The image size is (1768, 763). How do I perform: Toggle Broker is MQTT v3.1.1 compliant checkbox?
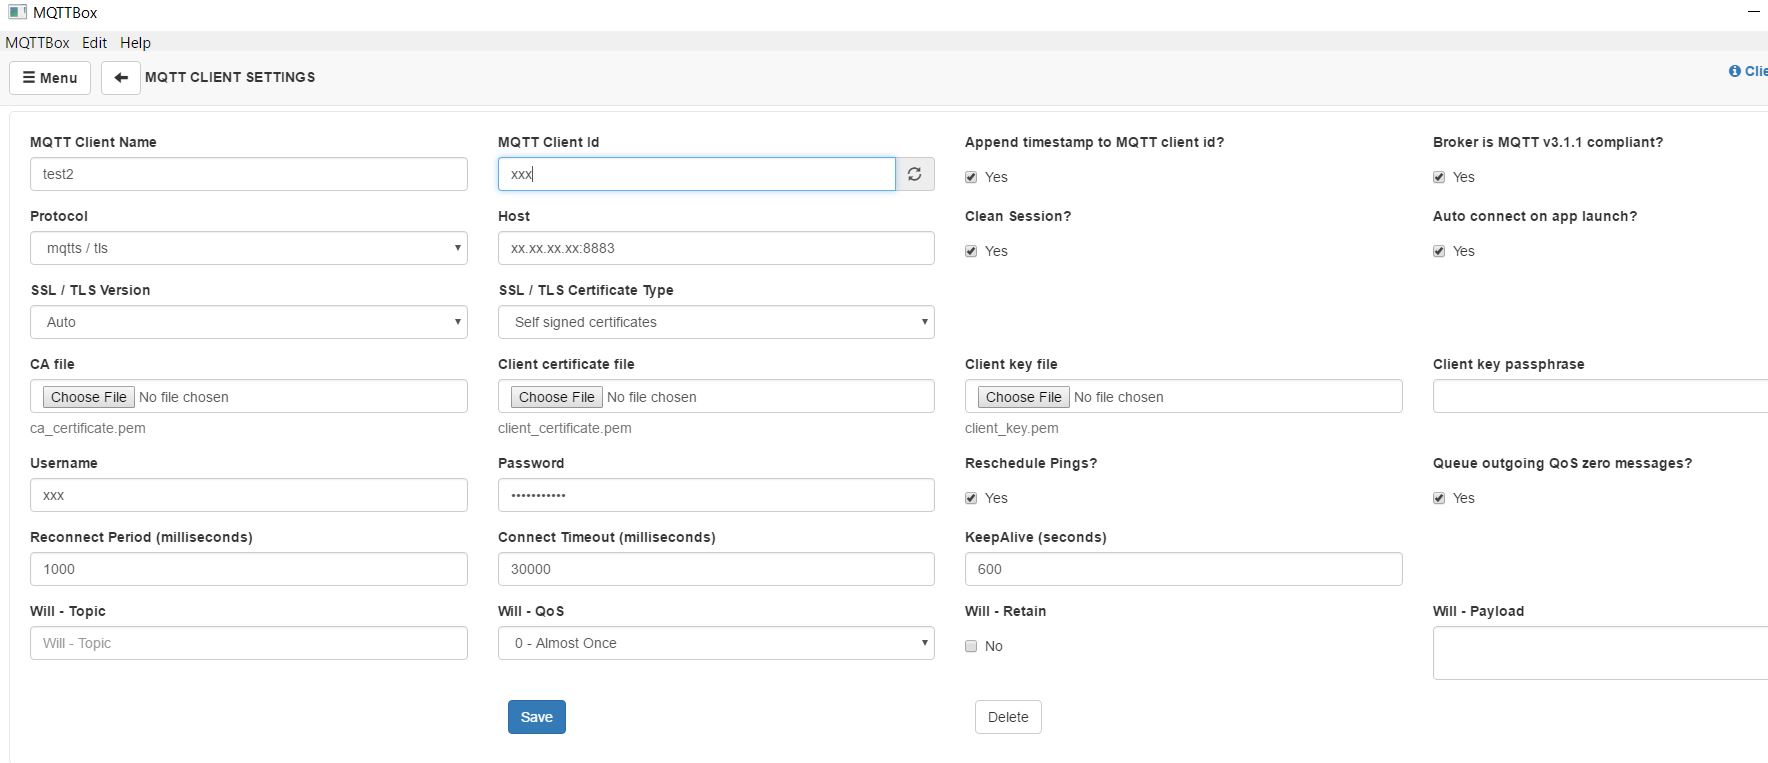[1439, 177]
